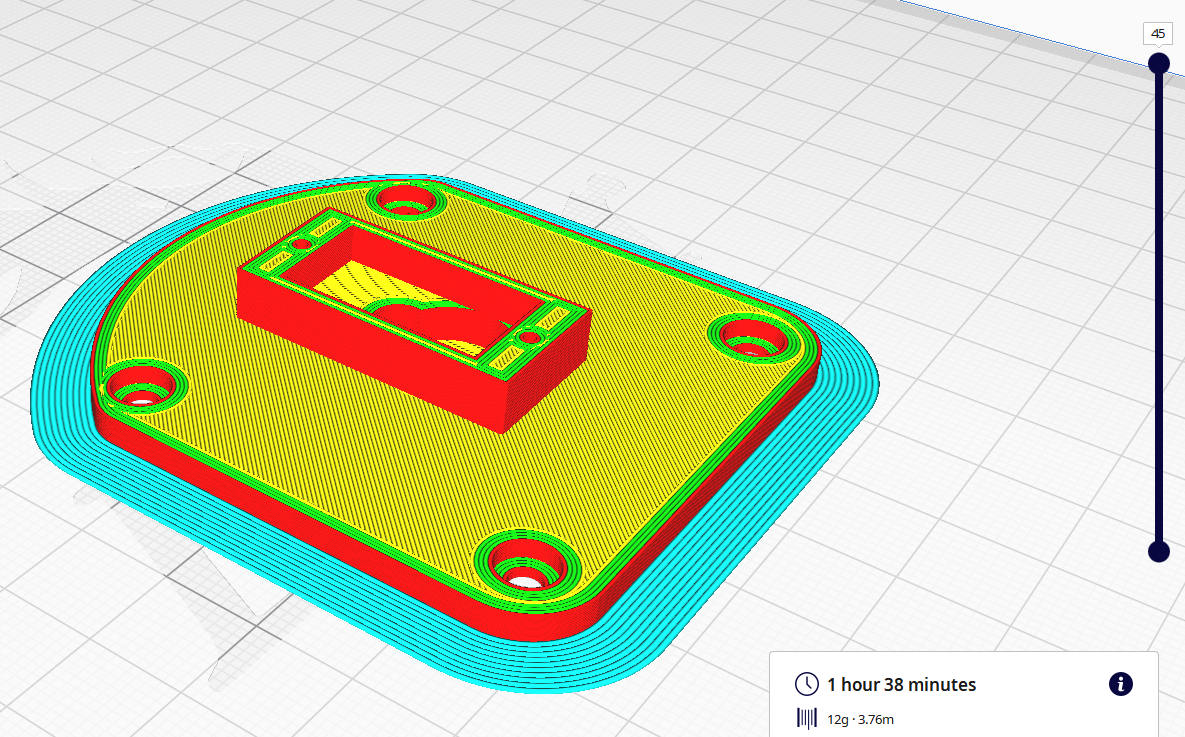Click the layer number field showing 45
The image size is (1185, 737).
point(1158,33)
